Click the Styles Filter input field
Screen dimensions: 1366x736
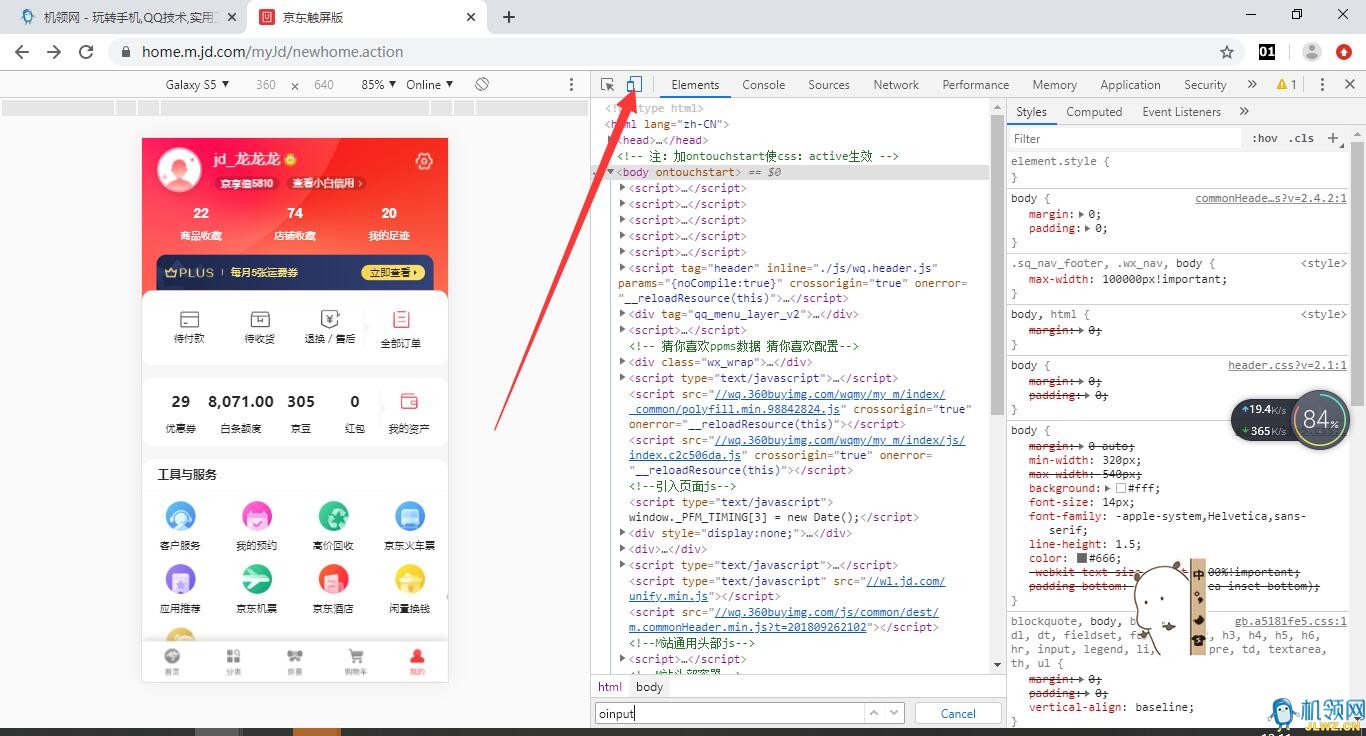click(x=1125, y=139)
